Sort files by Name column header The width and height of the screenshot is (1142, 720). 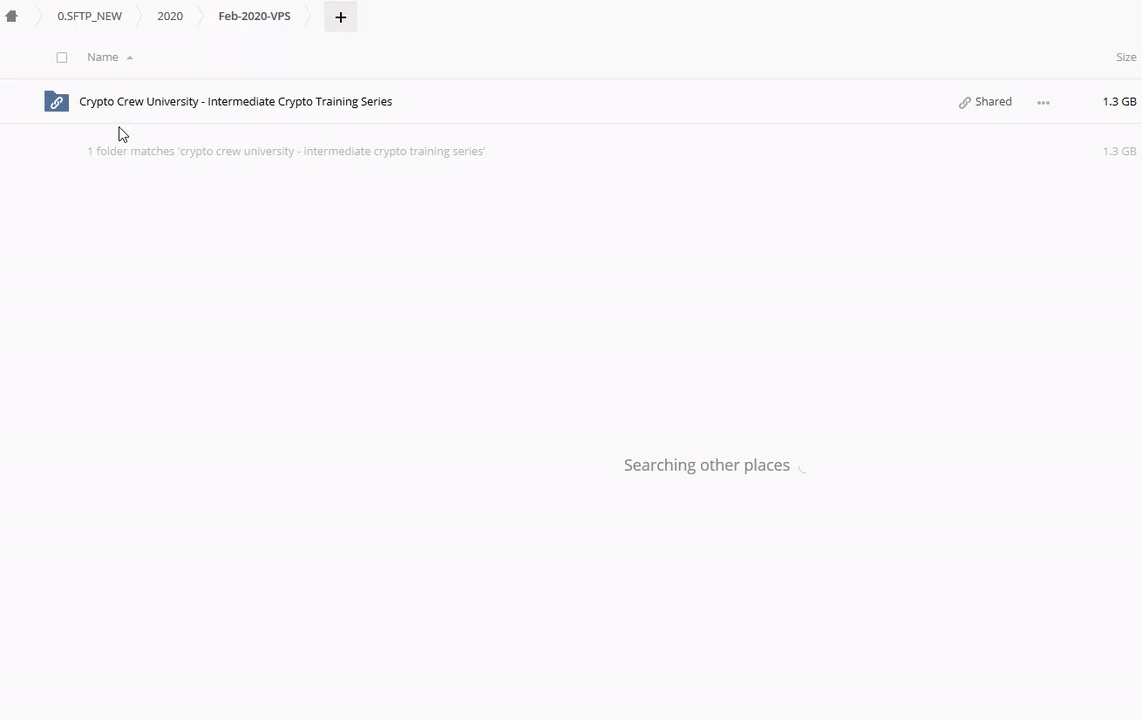coord(102,57)
